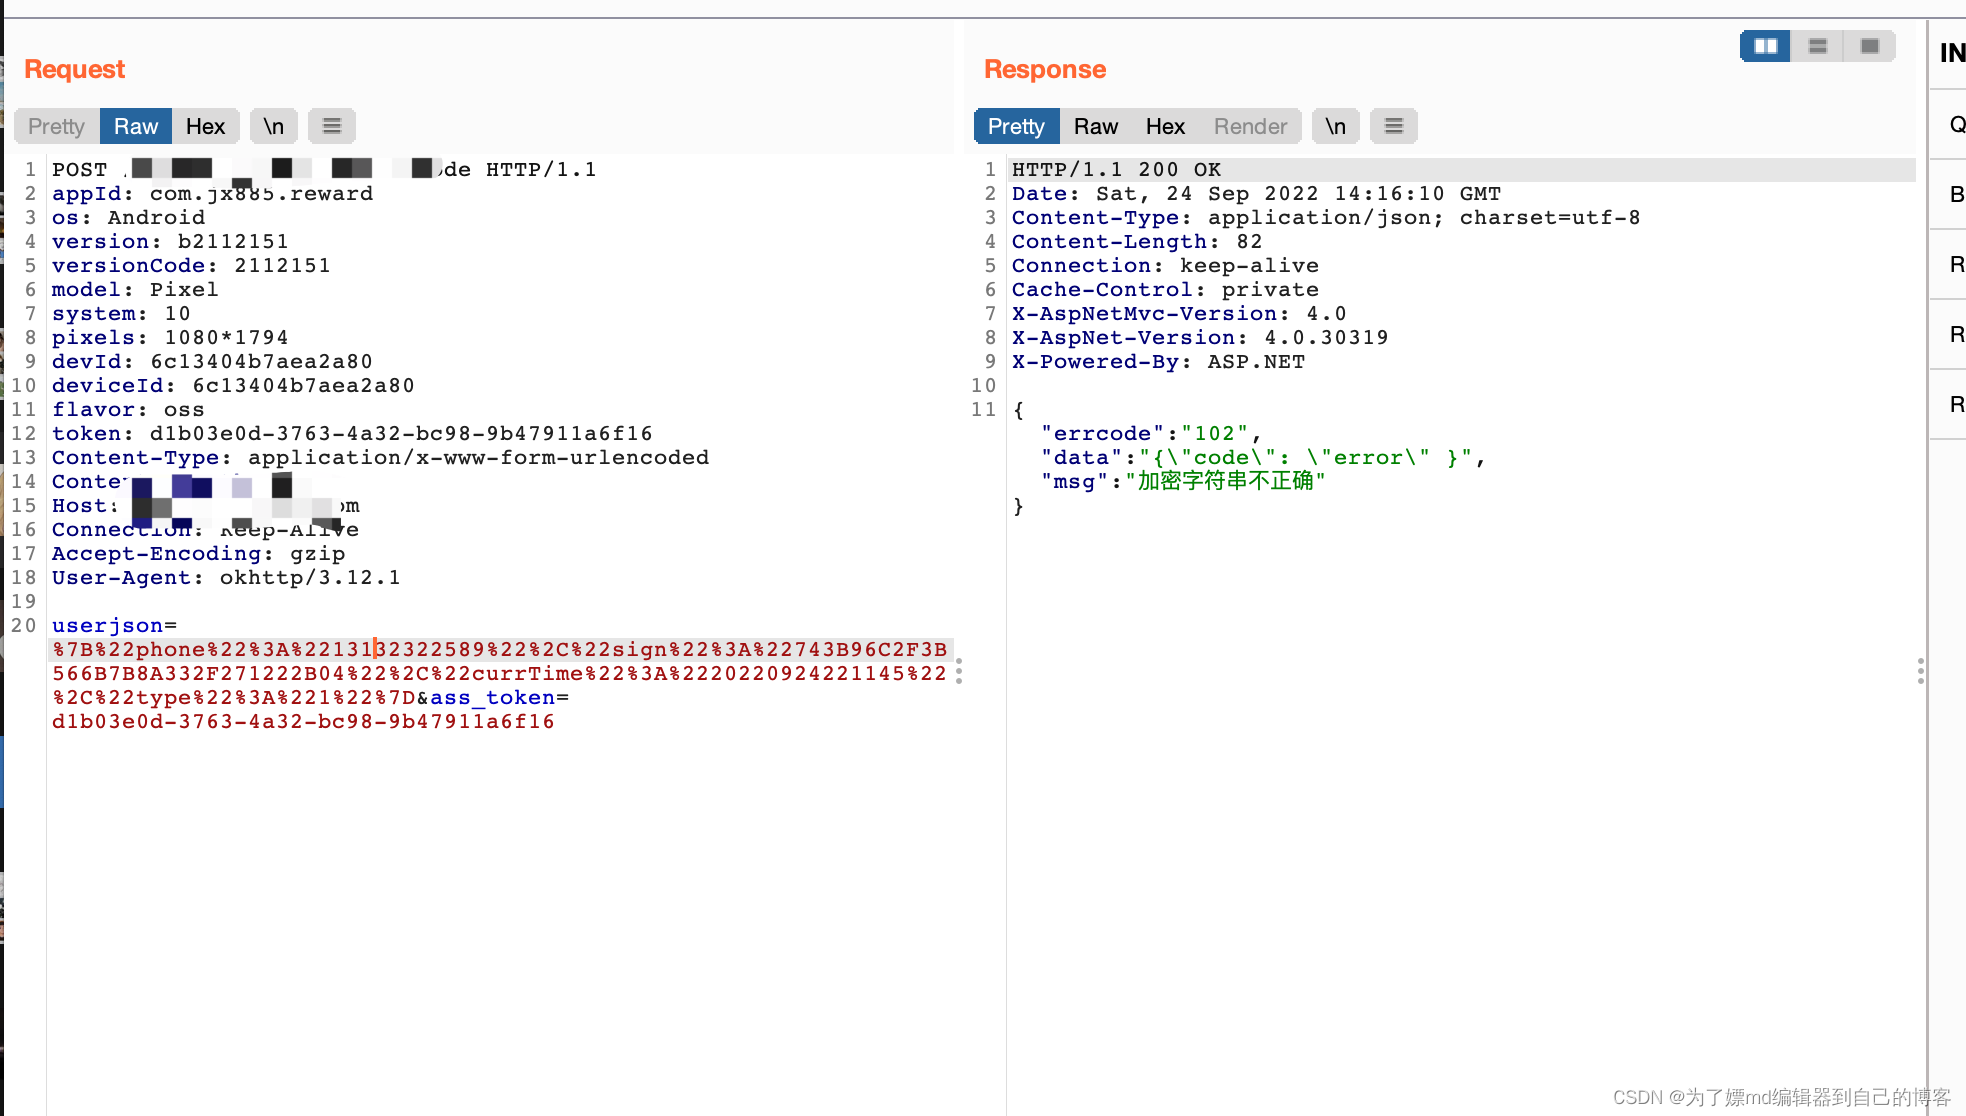
Task: Click the model Pixel header line
Action: pyautogui.click(x=135, y=290)
